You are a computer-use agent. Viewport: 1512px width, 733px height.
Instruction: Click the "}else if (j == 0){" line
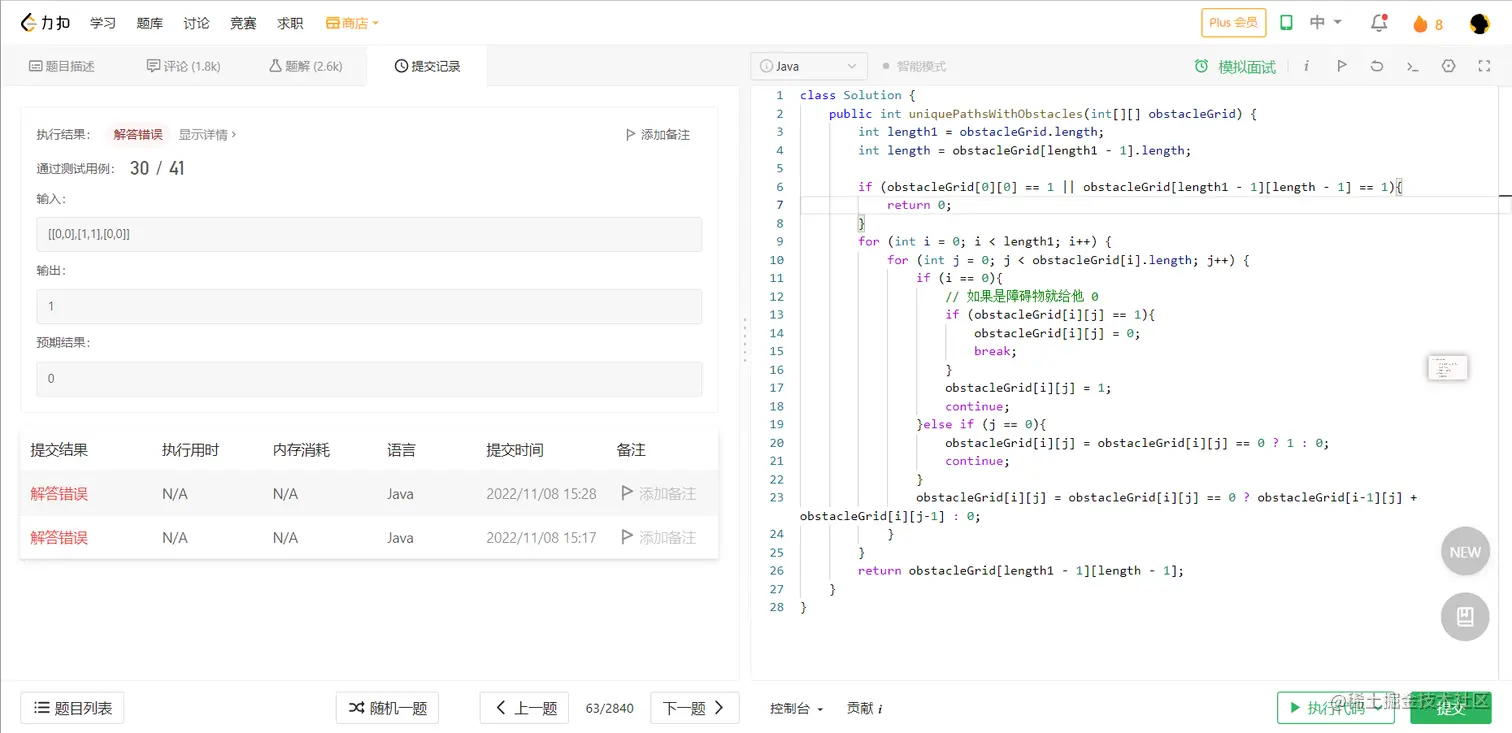[x=981, y=424]
